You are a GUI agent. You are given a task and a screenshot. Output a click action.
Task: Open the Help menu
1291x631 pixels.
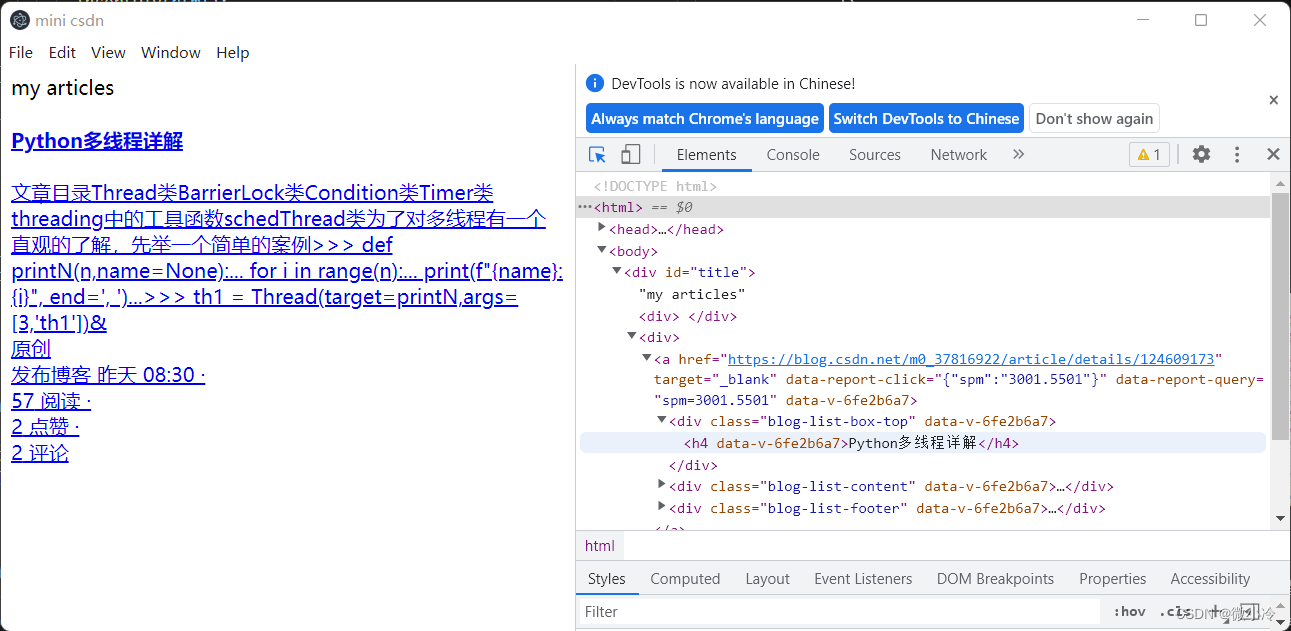pyautogui.click(x=233, y=53)
